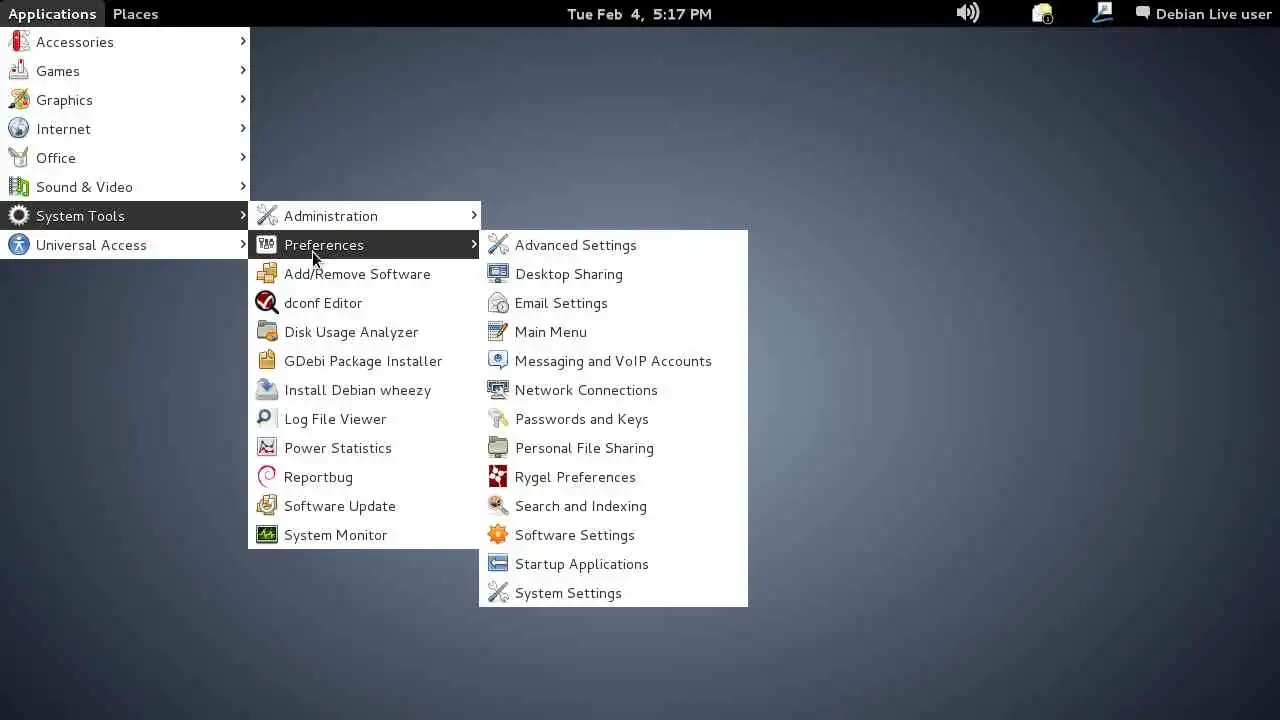Open the volume control in top panel
This screenshot has height=720, width=1280.
tap(968, 13)
